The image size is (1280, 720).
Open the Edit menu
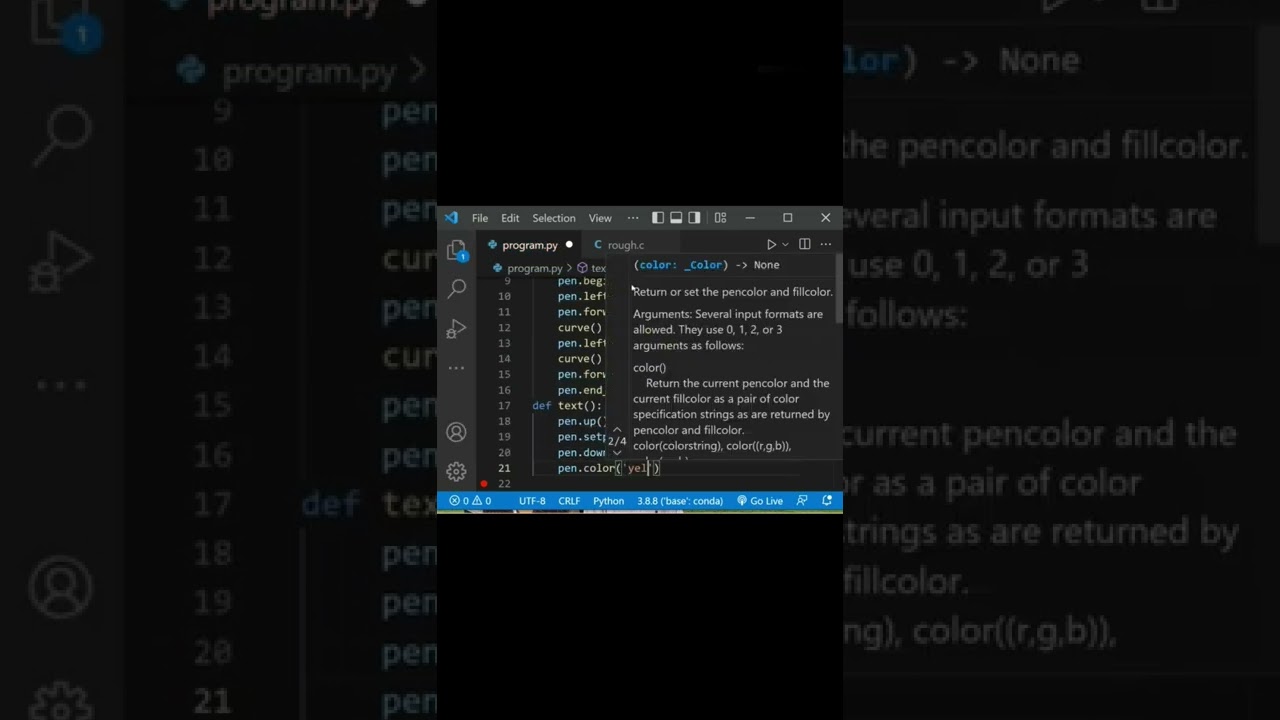[x=510, y=218]
